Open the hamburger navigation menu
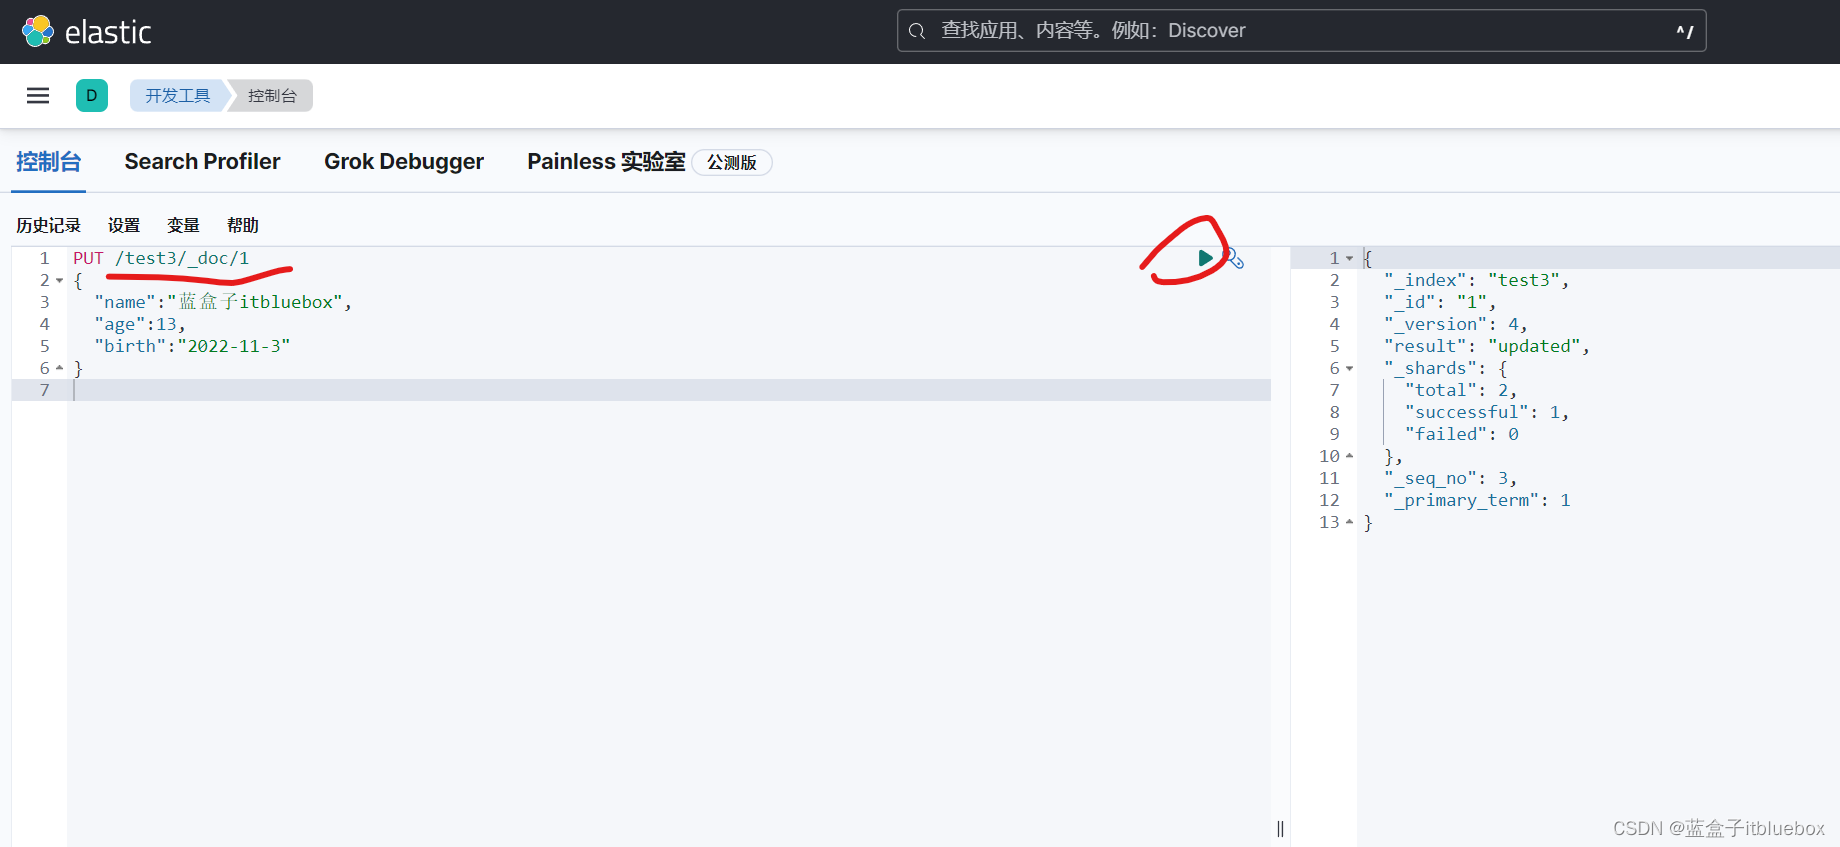This screenshot has height=847, width=1840. pos(38,96)
